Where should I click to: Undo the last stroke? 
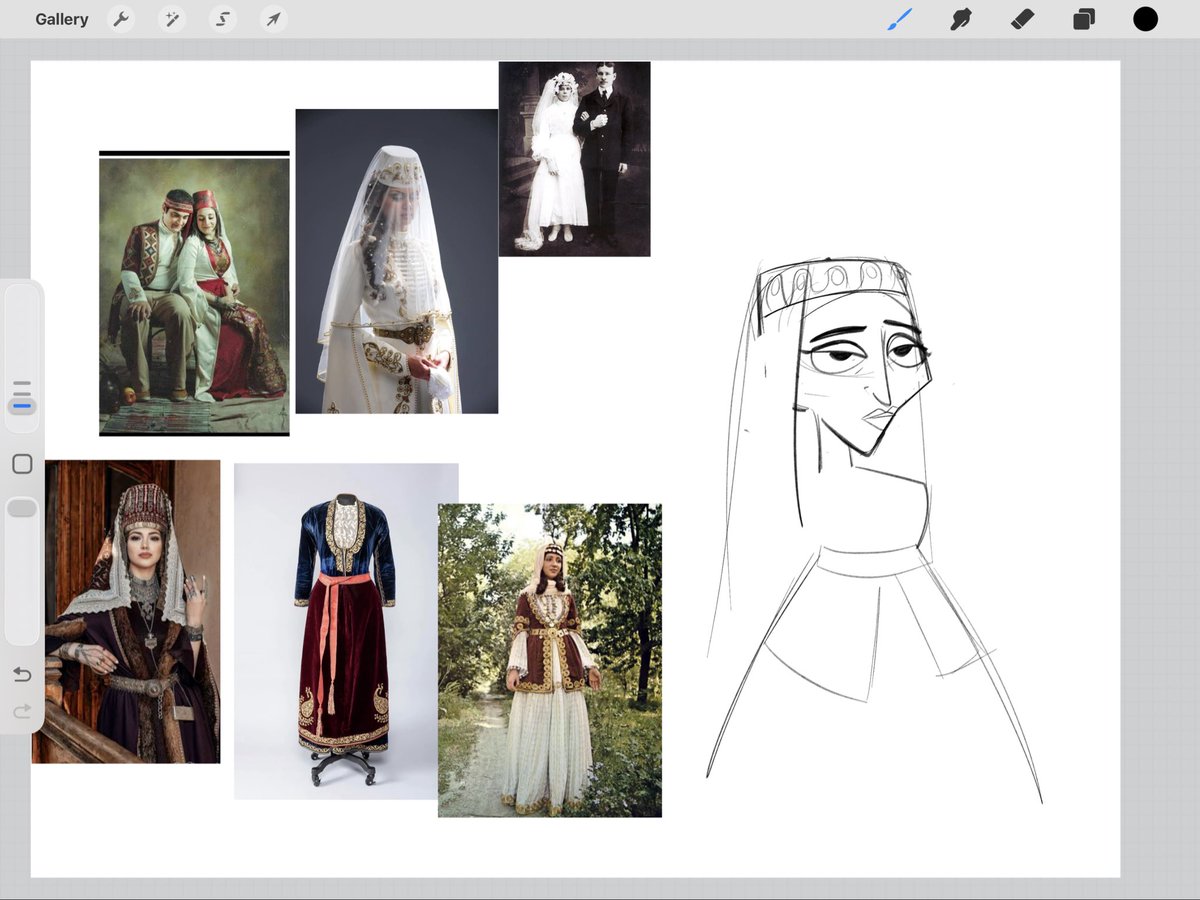click(x=22, y=675)
